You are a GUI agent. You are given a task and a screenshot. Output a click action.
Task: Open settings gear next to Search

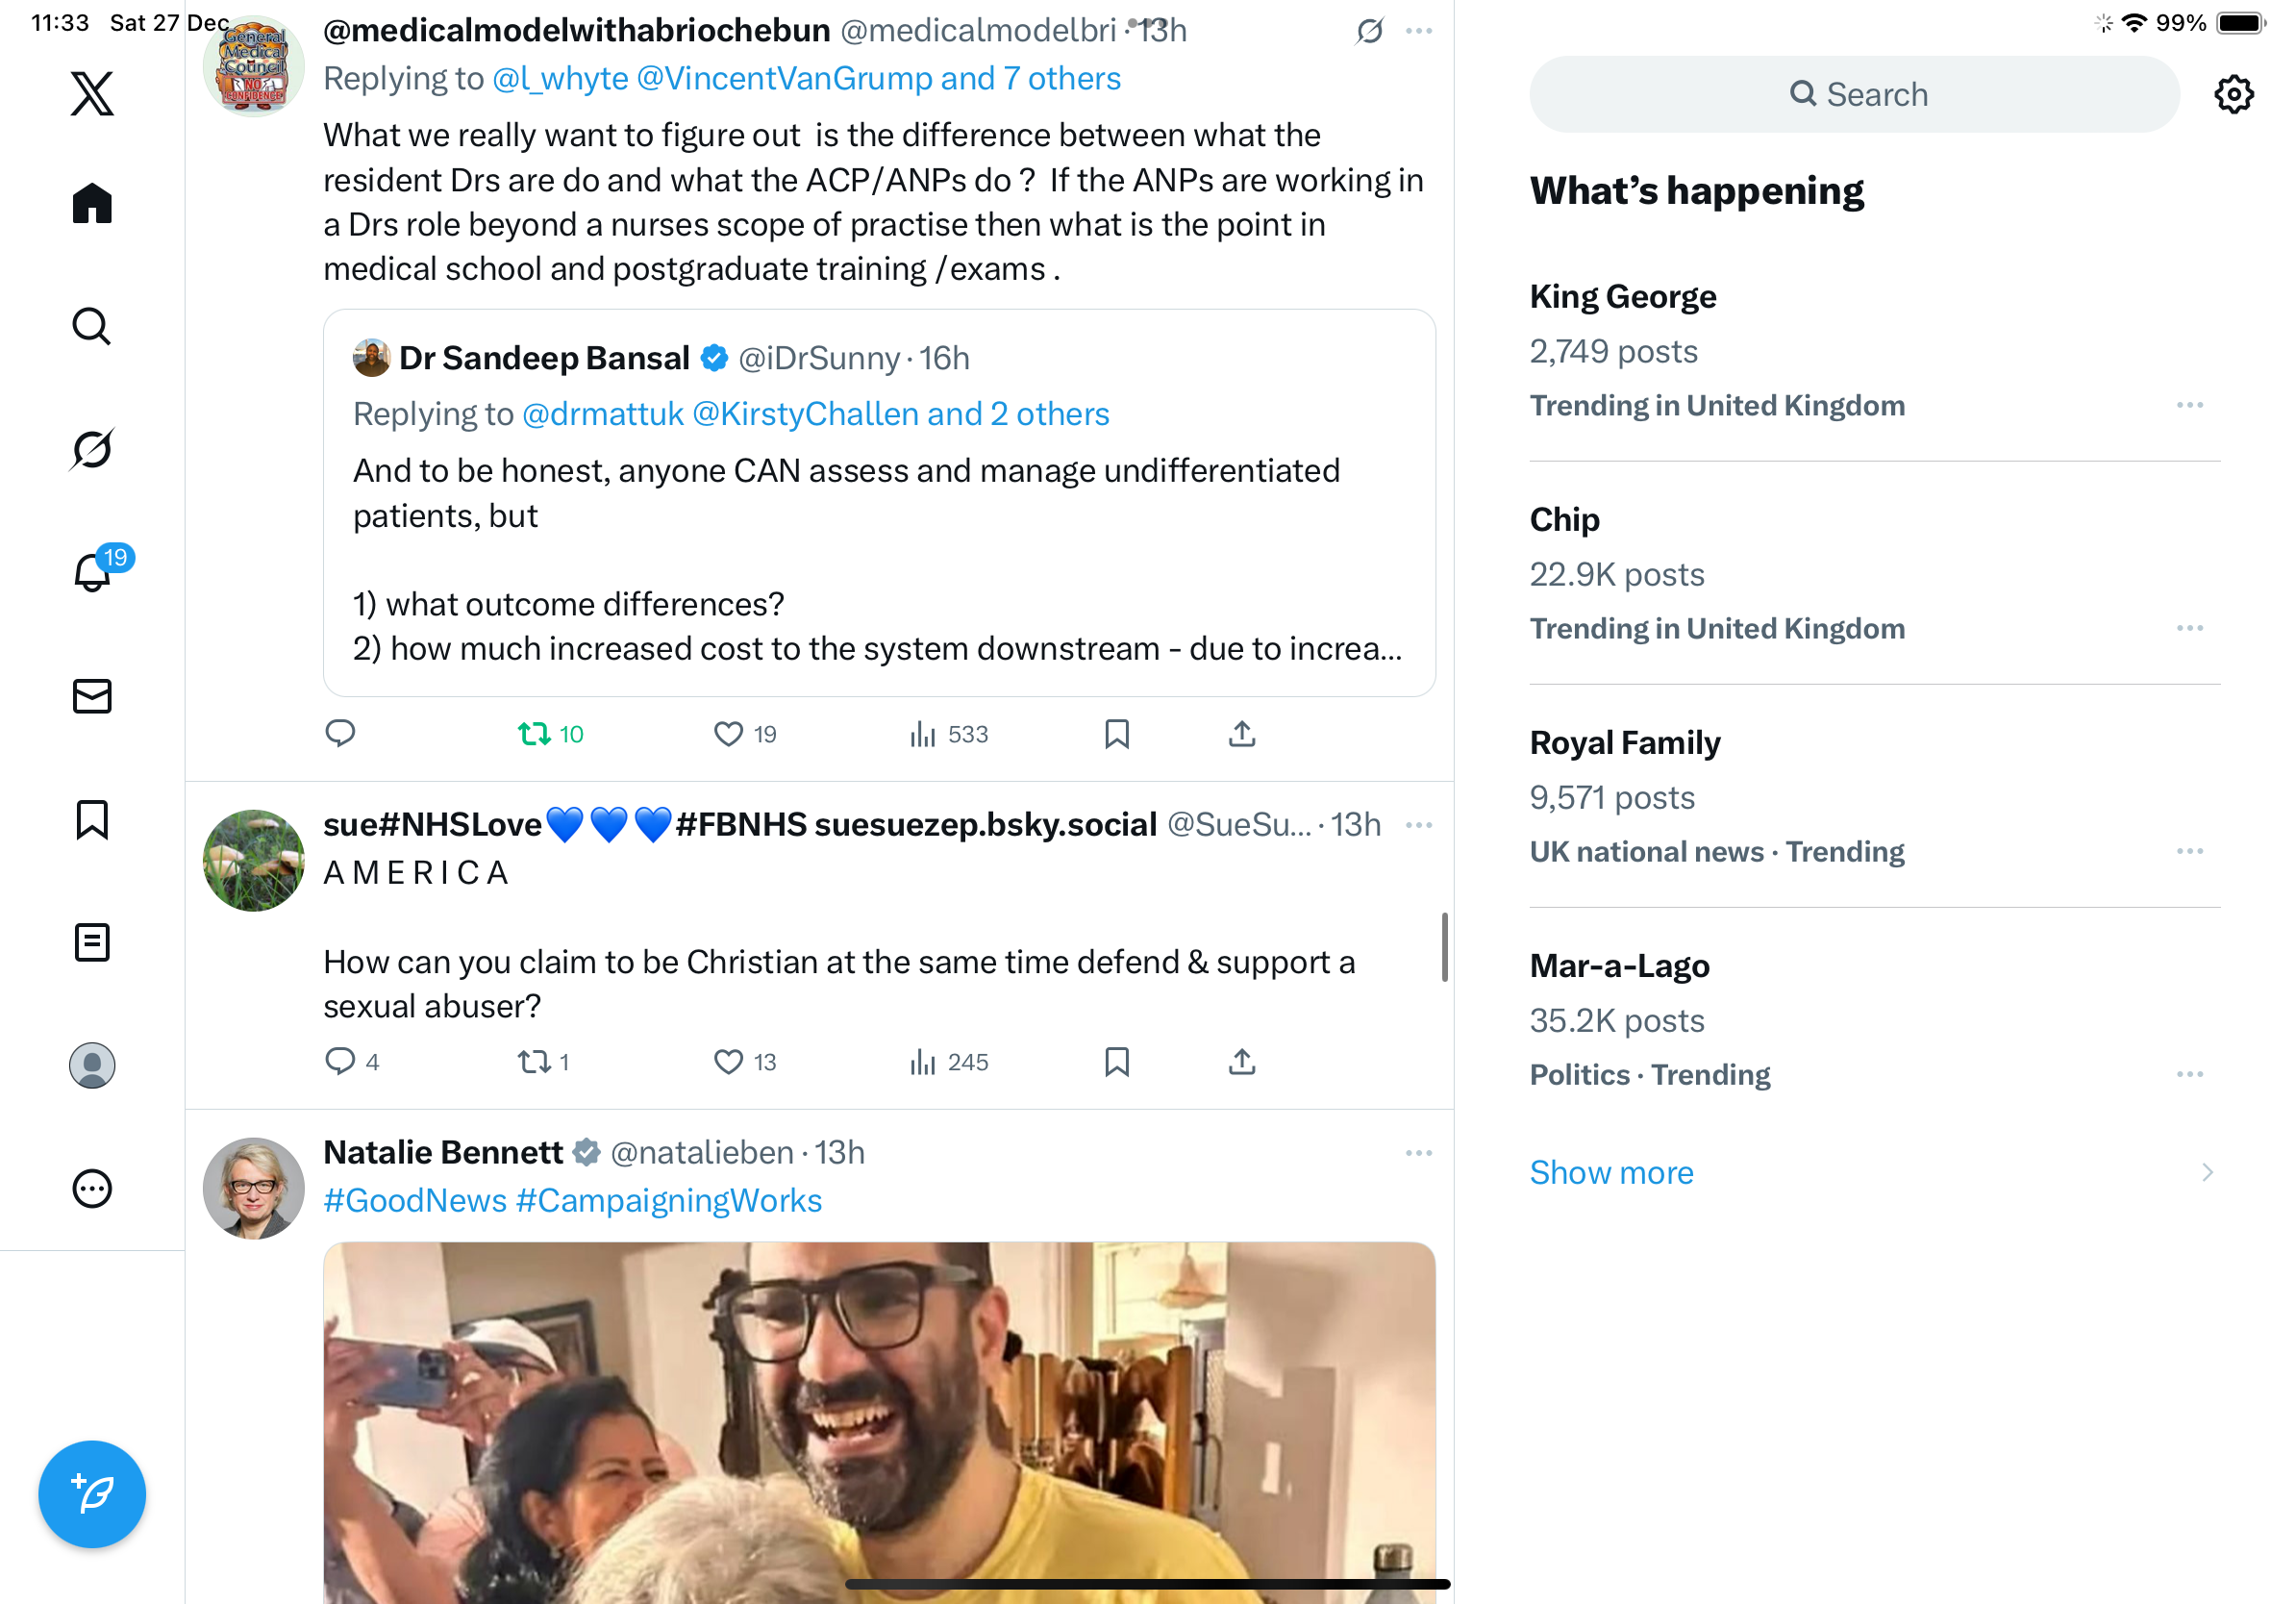pyautogui.click(x=2232, y=95)
